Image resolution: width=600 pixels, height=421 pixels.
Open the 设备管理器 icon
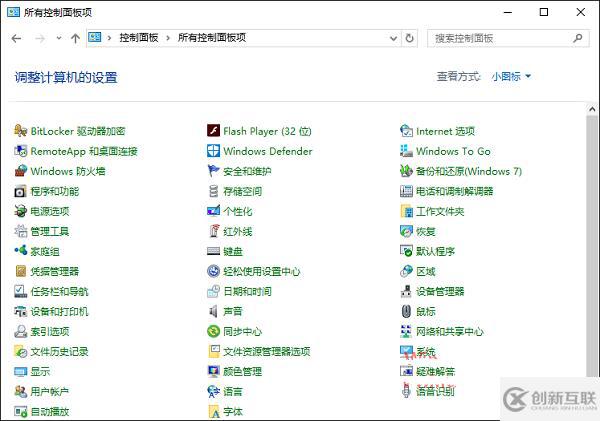pos(406,291)
